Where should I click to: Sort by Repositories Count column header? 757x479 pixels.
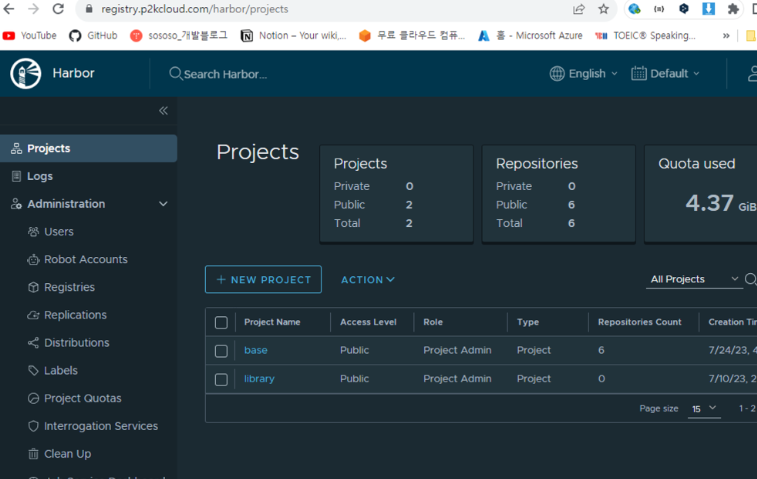(639, 322)
